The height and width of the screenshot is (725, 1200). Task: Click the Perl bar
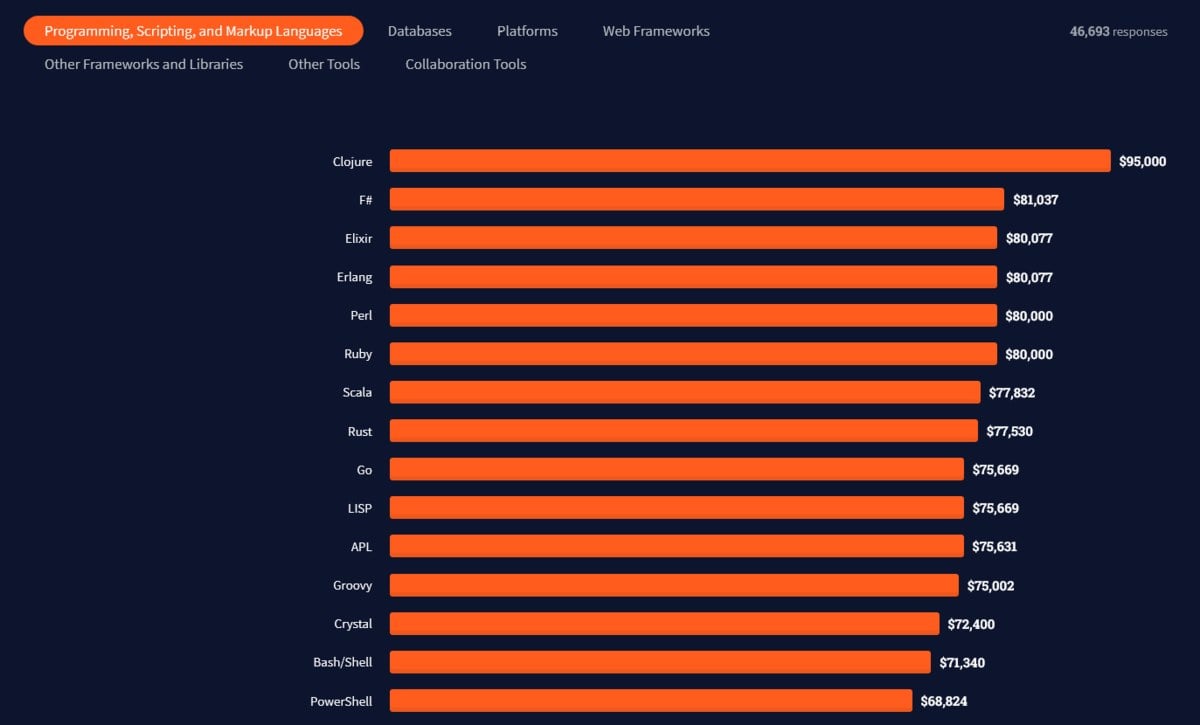693,315
